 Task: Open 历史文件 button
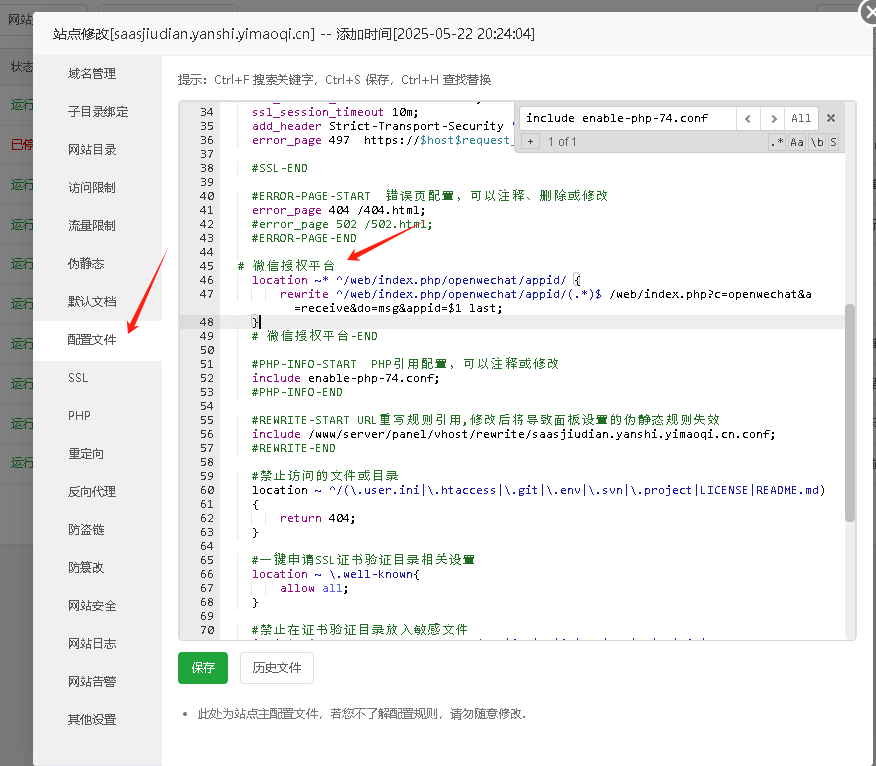(x=277, y=668)
